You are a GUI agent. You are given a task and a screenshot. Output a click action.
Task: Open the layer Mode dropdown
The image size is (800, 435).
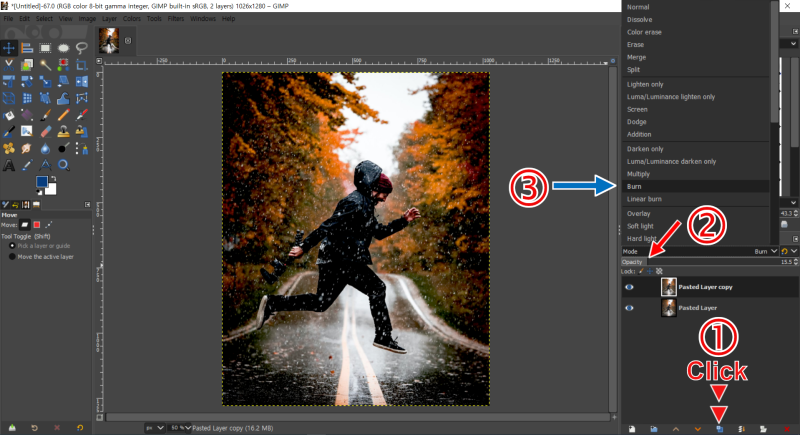pyautogui.click(x=699, y=251)
